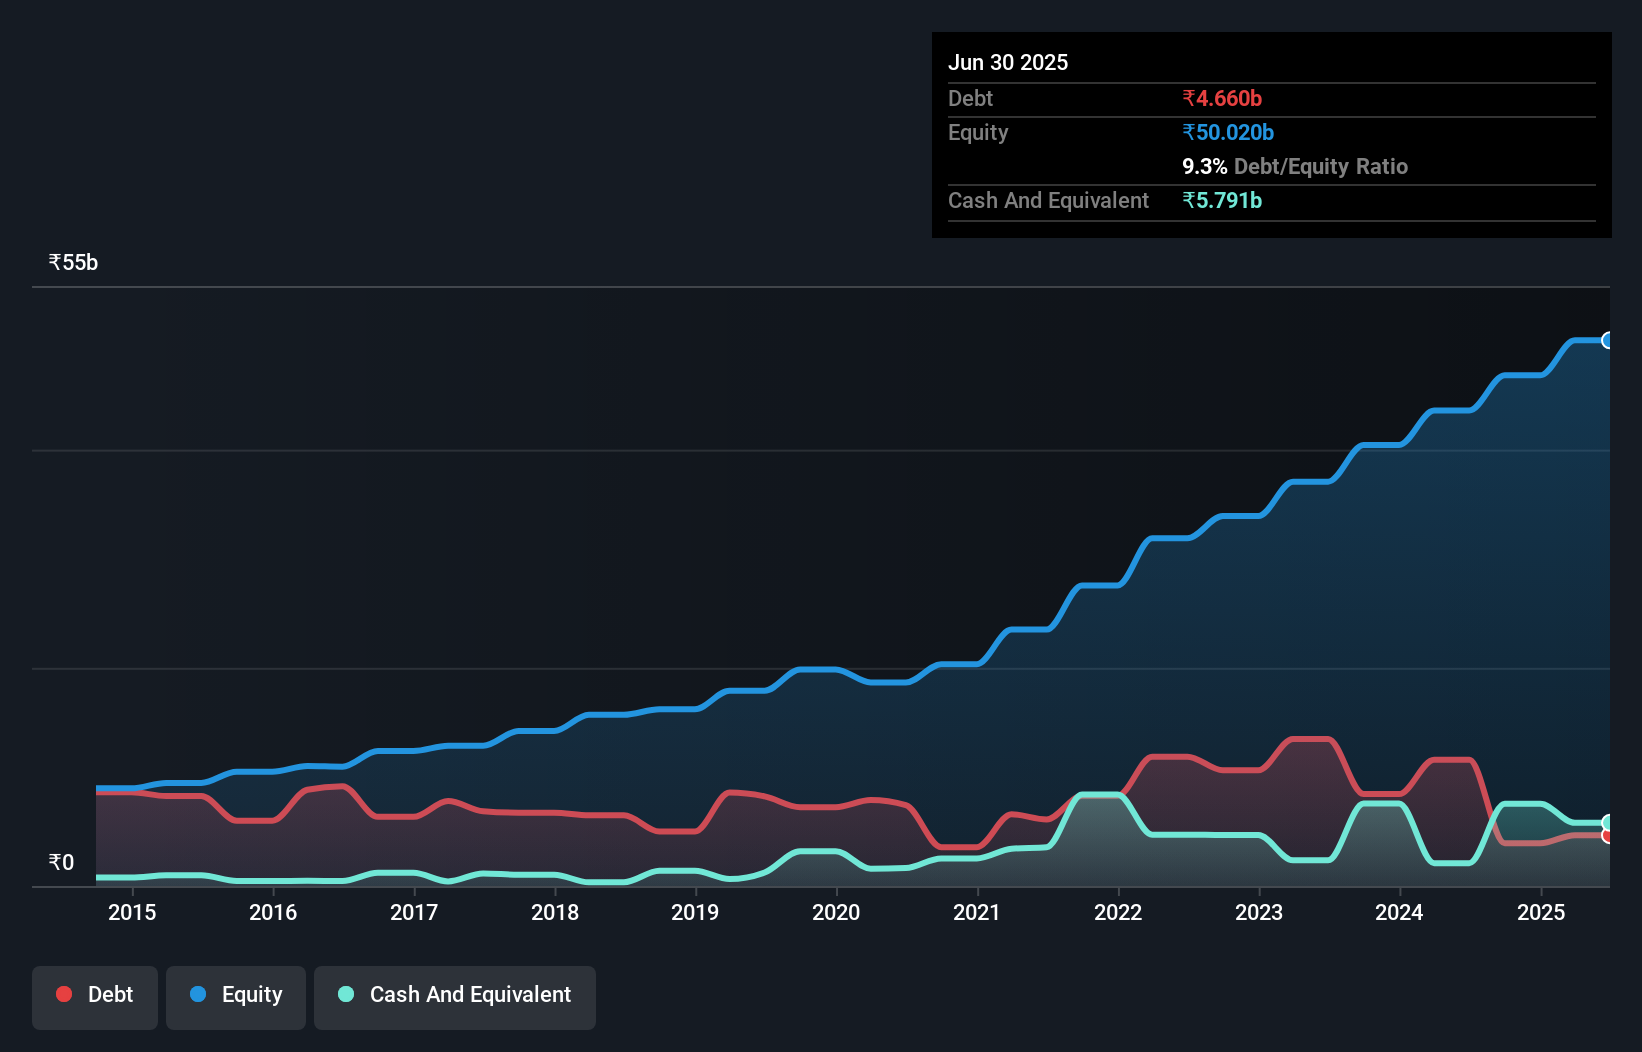The height and width of the screenshot is (1052, 1642).
Task: Toggle the Debt series legend button
Action: click(95, 995)
